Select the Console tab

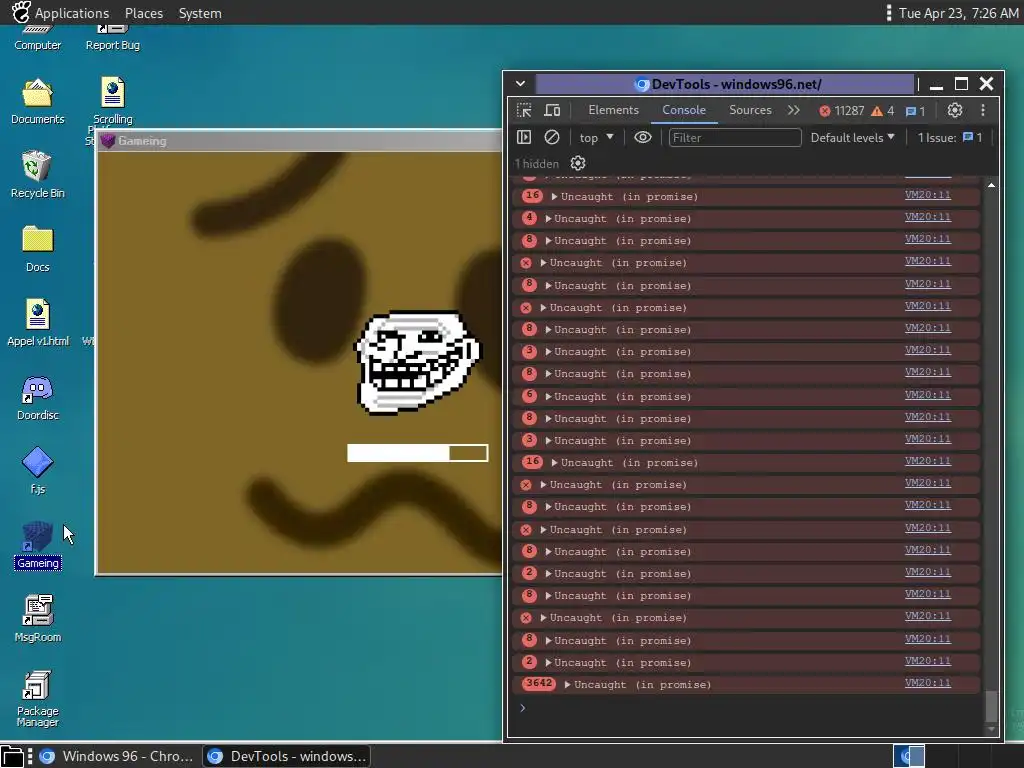pyautogui.click(x=684, y=110)
